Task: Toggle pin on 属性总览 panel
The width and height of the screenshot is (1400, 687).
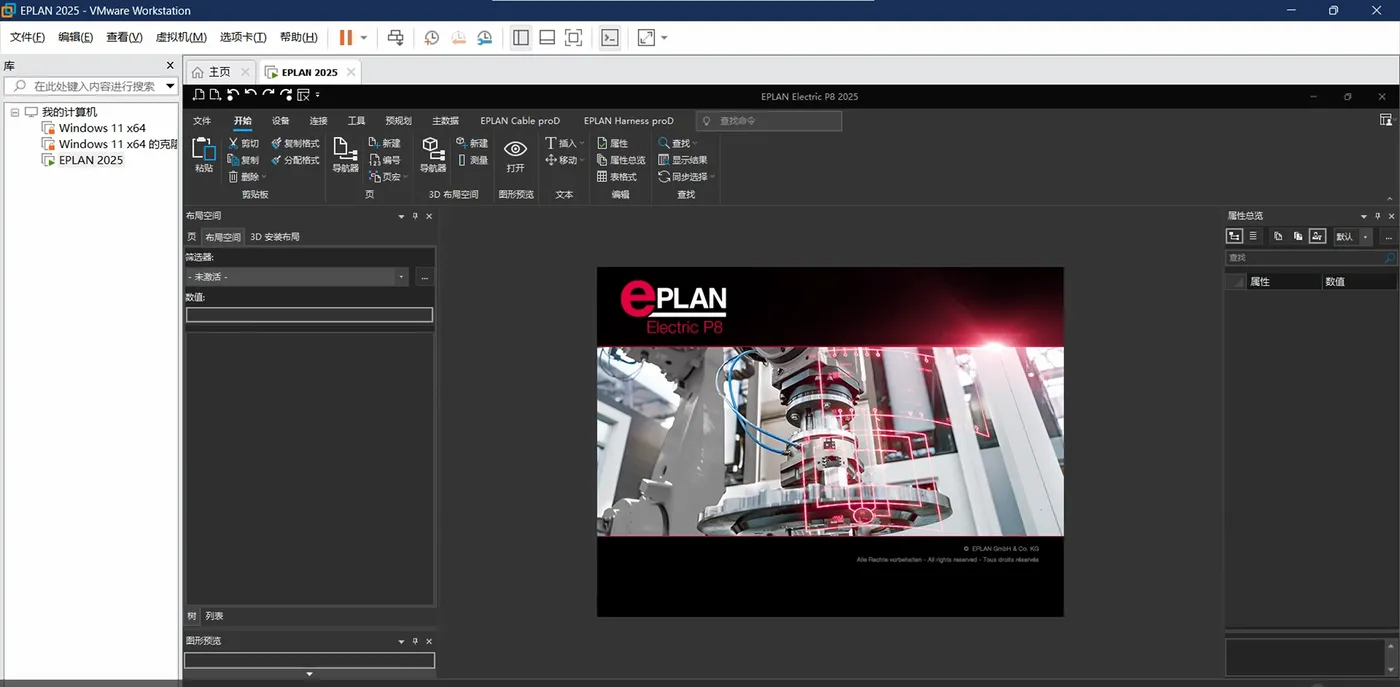Action: pyautogui.click(x=1377, y=216)
